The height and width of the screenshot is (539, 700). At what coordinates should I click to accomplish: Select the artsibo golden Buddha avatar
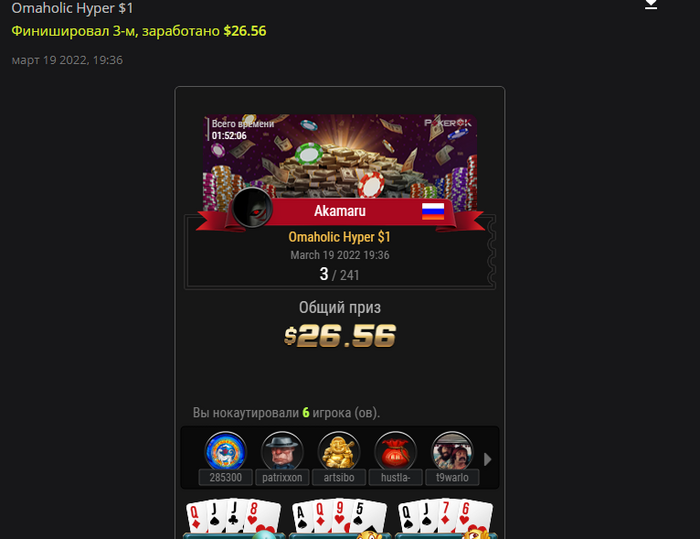pyautogui.click(x=339, y=451)
